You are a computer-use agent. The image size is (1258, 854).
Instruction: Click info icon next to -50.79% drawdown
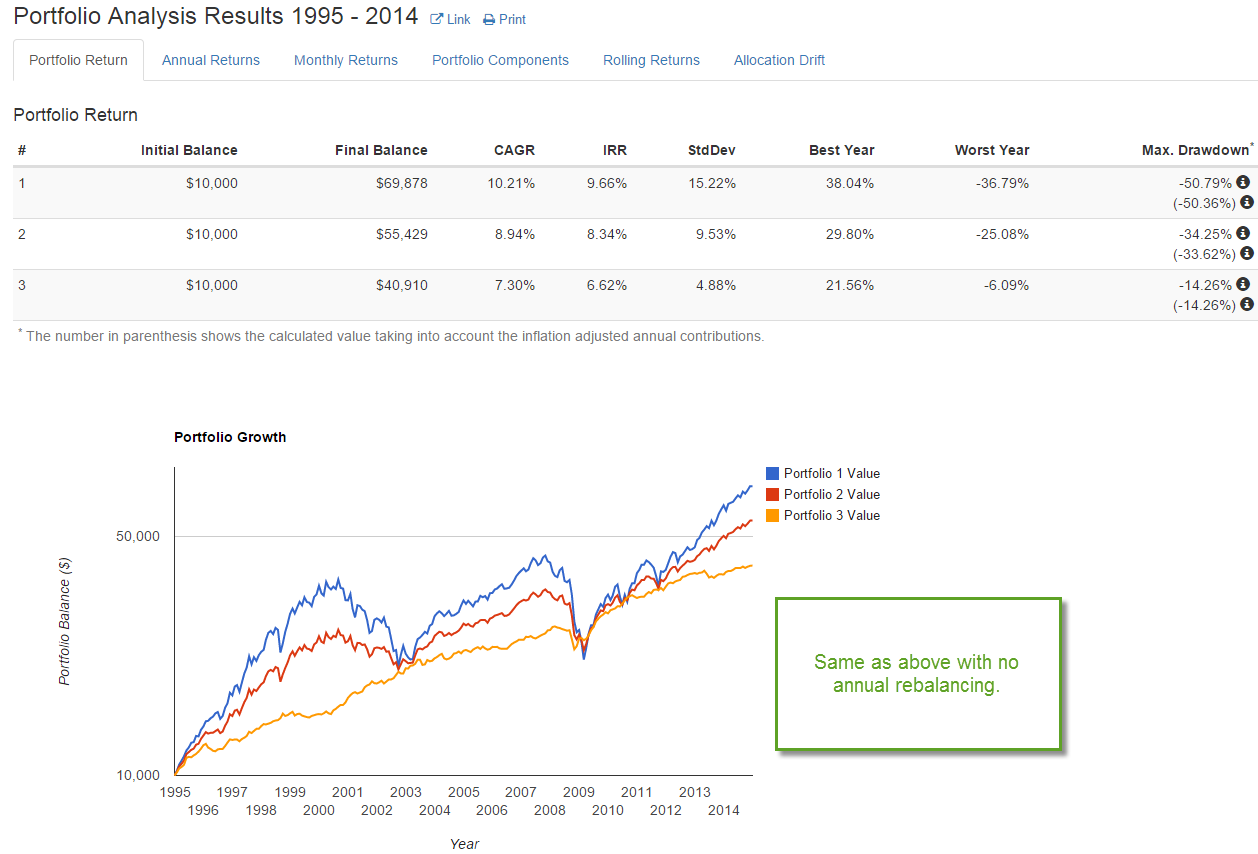1243,182
